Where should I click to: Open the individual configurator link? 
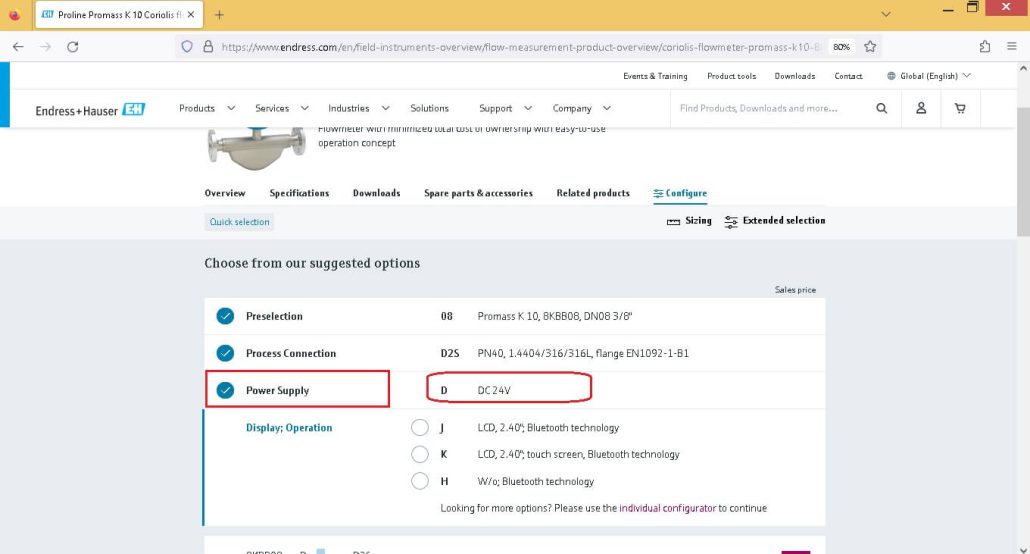[x=667, y=508]
